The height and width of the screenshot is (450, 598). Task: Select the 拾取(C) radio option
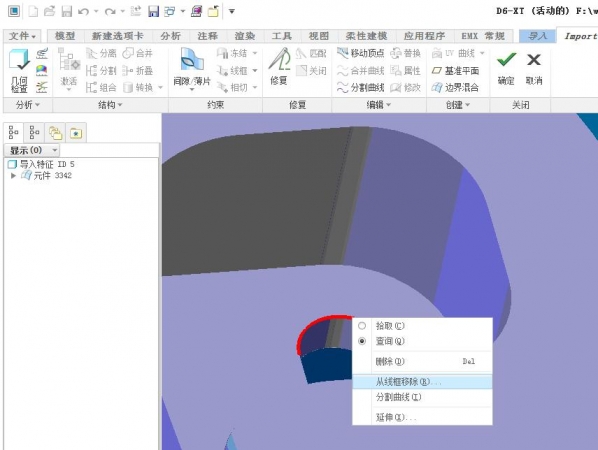pyautogui.click(x=362, y=326)
